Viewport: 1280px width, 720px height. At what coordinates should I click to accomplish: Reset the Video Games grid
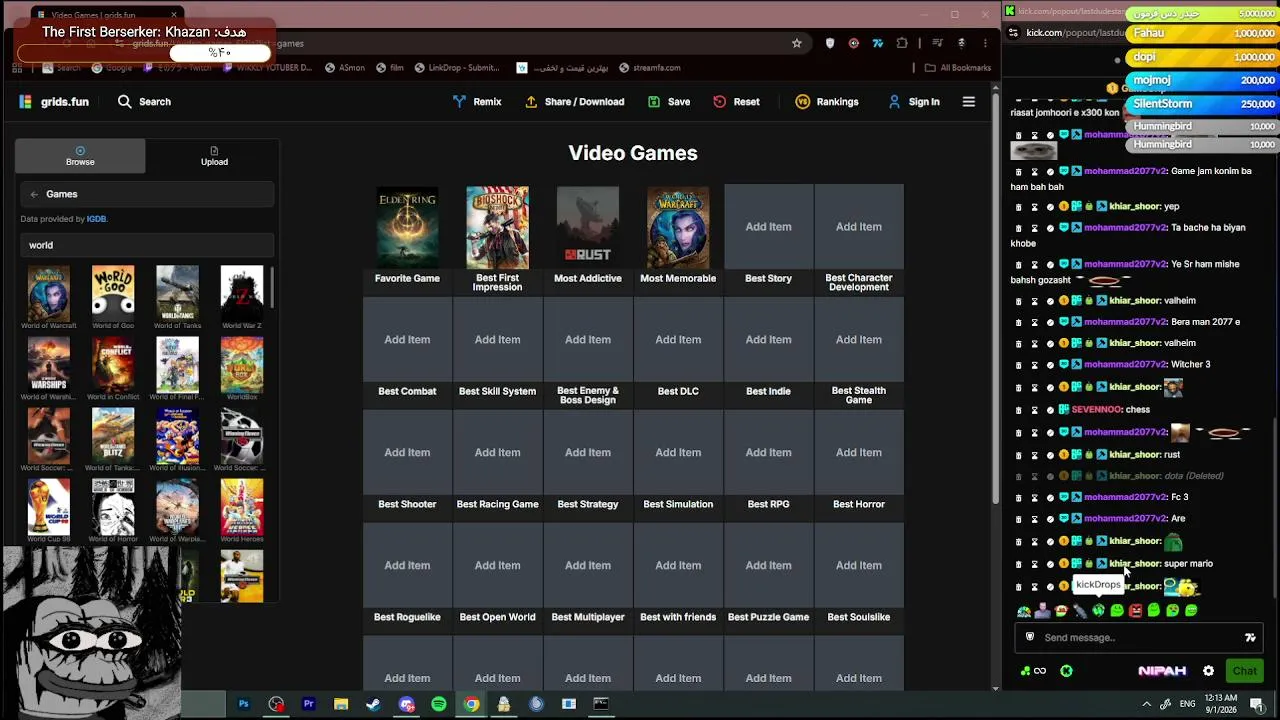(736, 102)
